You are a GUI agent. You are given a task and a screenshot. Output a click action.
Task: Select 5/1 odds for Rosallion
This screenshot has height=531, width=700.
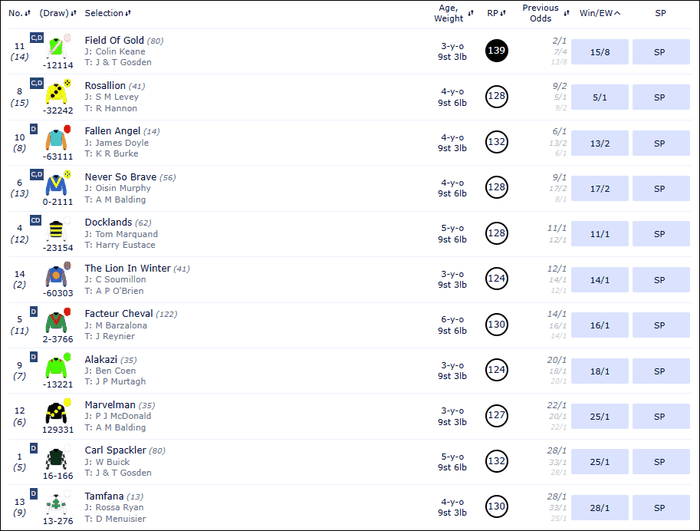coord(600,98)
